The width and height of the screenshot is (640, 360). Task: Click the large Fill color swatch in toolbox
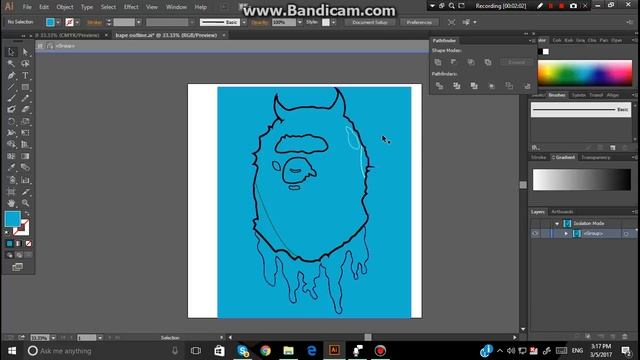coord(12,219)
